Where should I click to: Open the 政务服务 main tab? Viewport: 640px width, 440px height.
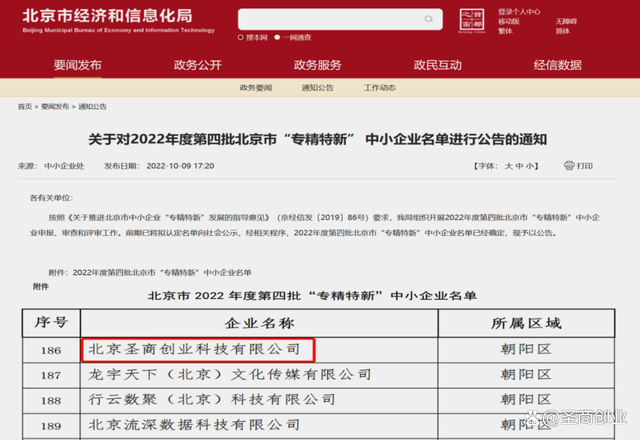[318, 65]
